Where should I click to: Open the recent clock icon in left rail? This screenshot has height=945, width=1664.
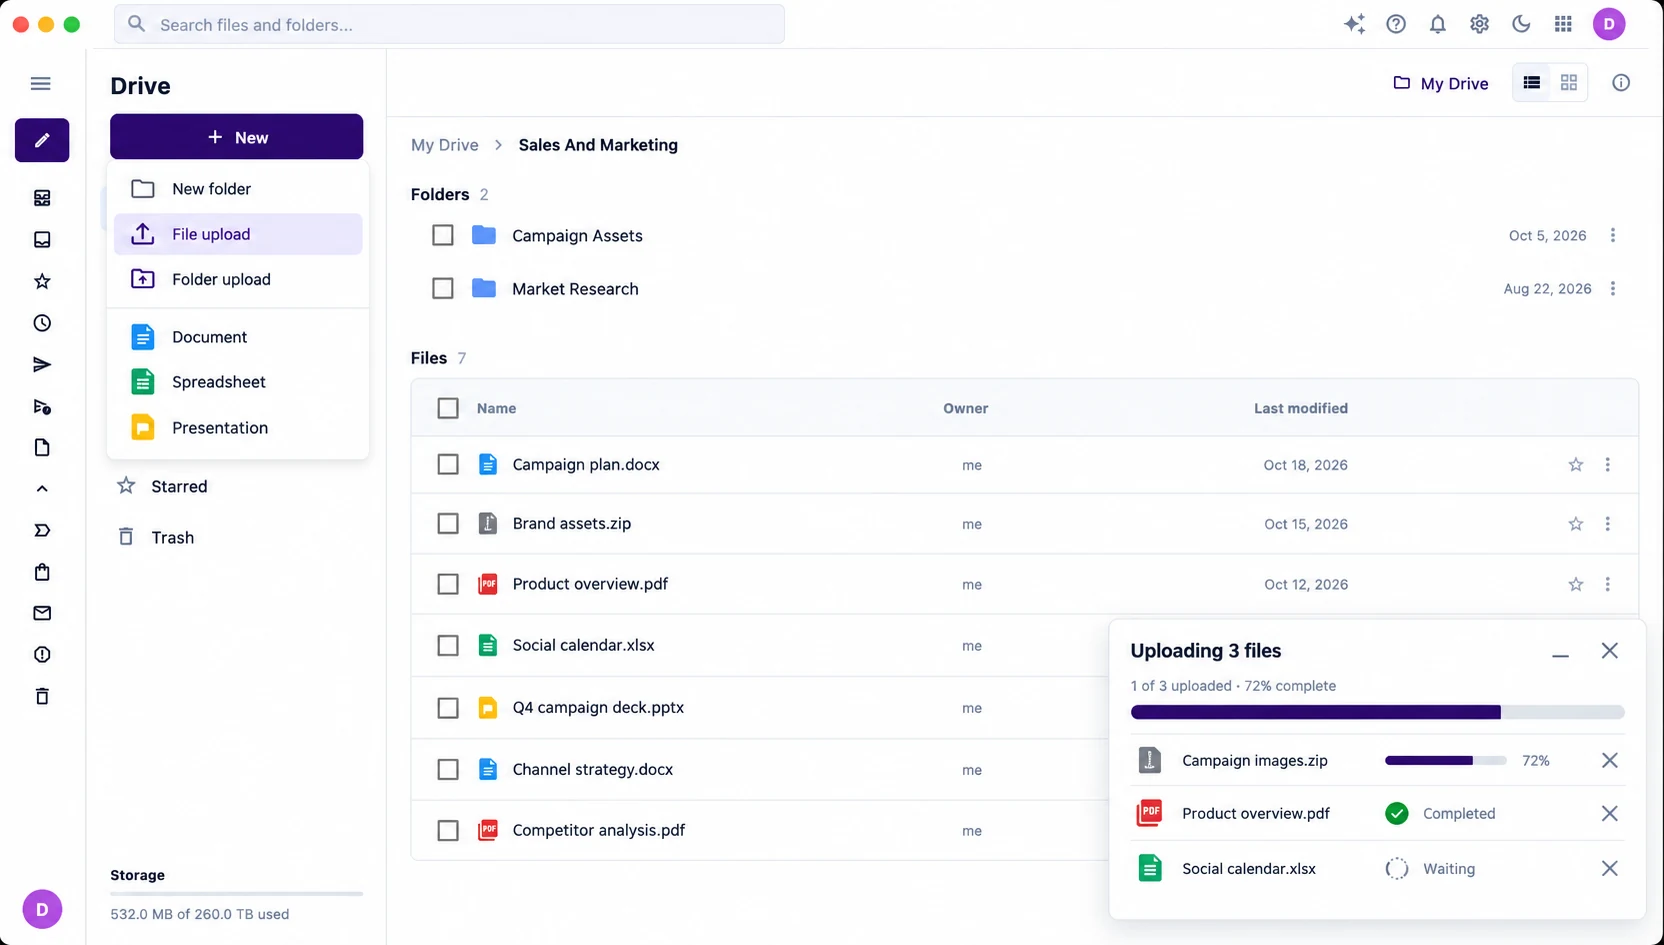click(x=42, y=323)
